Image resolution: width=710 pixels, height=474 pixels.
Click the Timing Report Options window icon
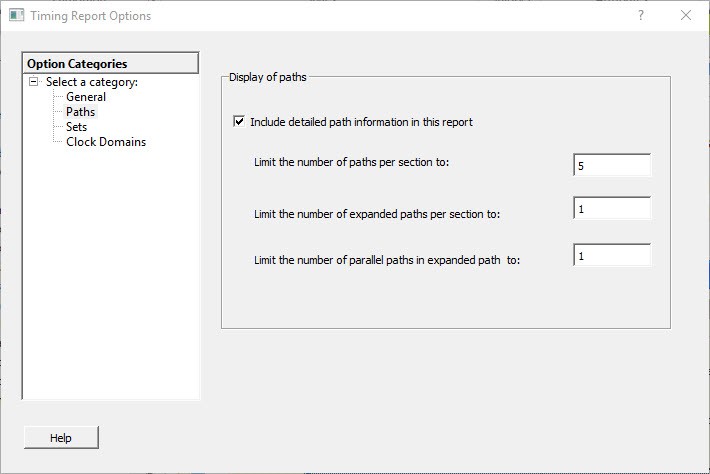click(x=16, y=16)
